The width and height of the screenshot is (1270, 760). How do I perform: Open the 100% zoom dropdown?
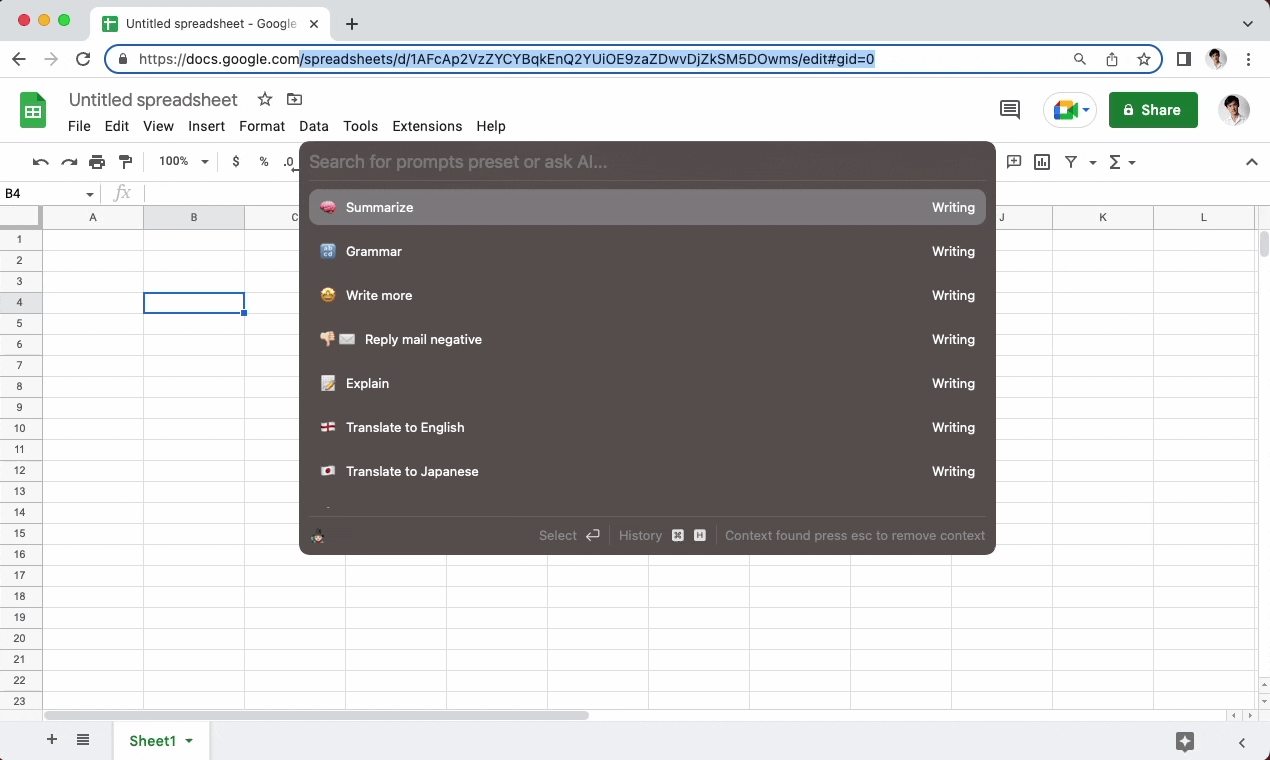tap(184, 162)
